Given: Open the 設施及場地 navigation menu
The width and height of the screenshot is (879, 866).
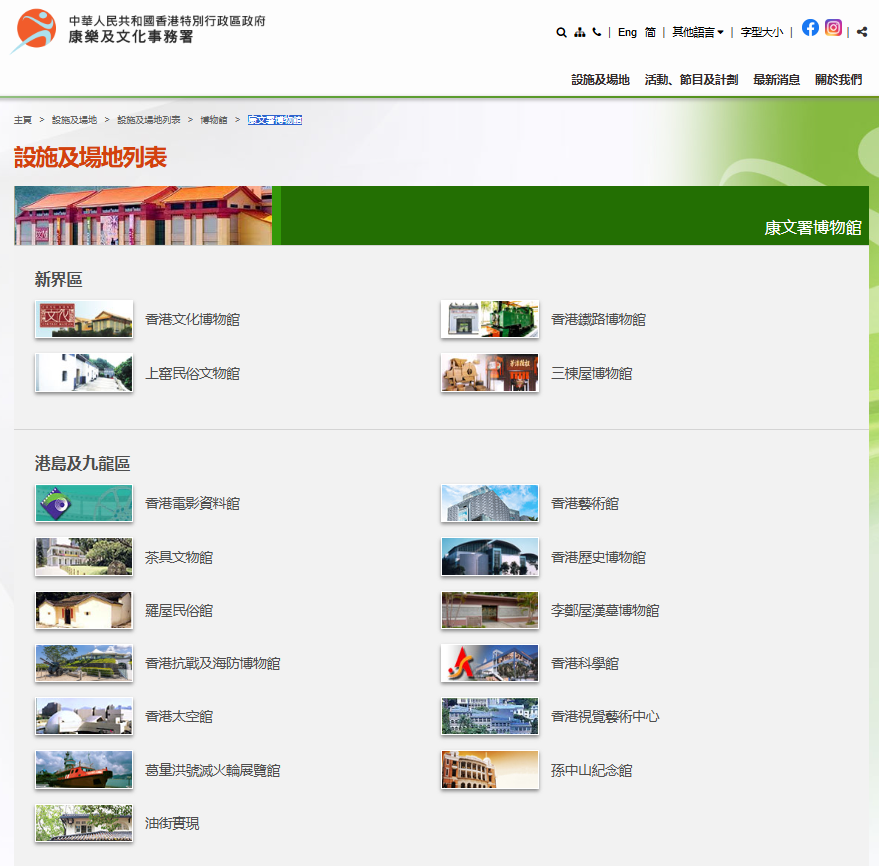Looking at the screenshot, I should pos(601,79).
